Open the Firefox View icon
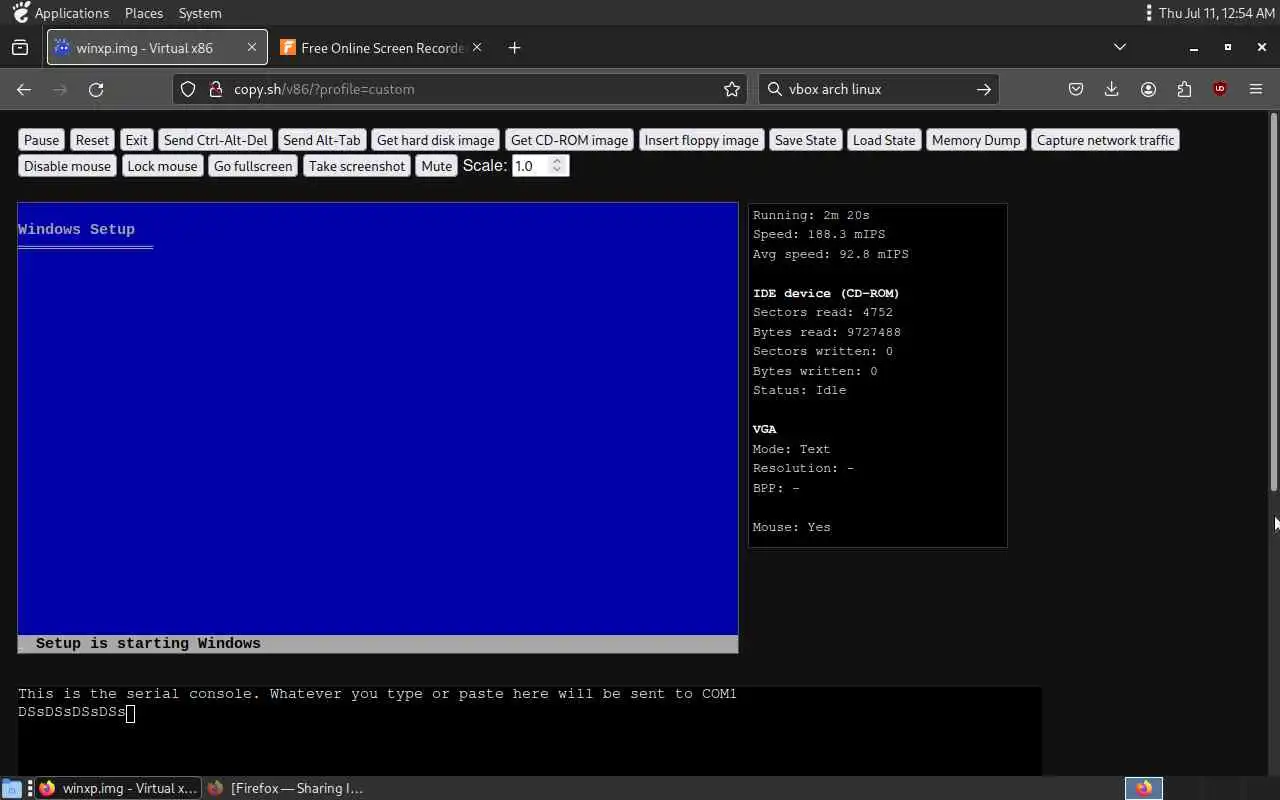This screenshot has width=1280, height=800. tap(20, 47)
